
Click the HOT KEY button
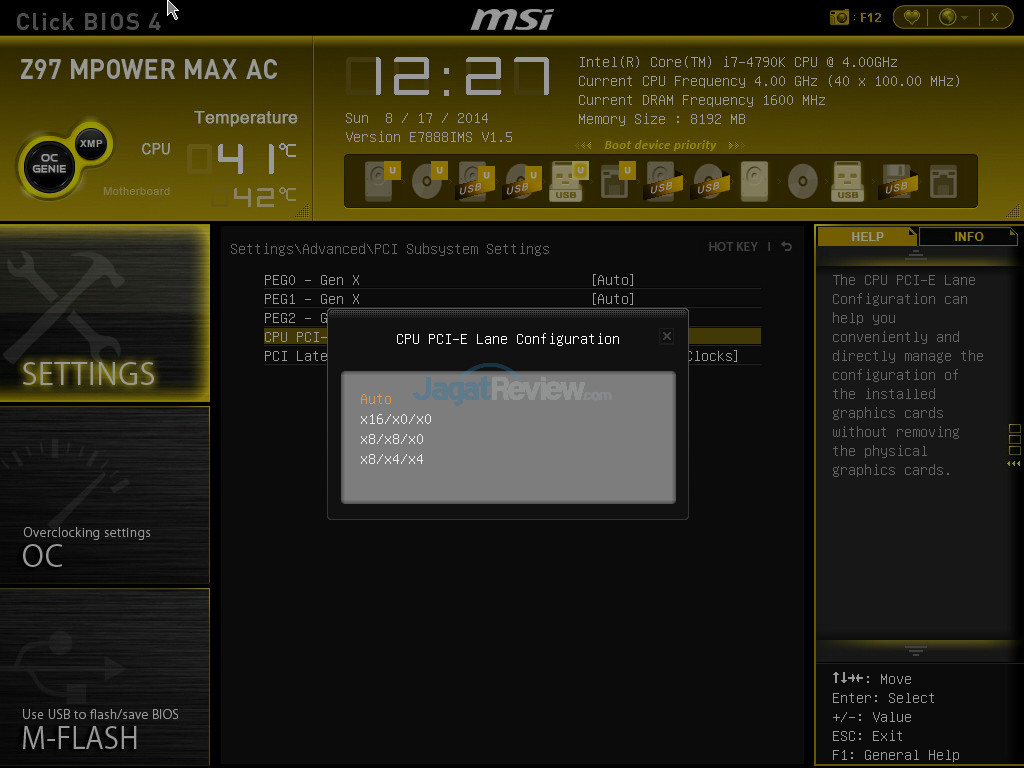click(733, 246)
